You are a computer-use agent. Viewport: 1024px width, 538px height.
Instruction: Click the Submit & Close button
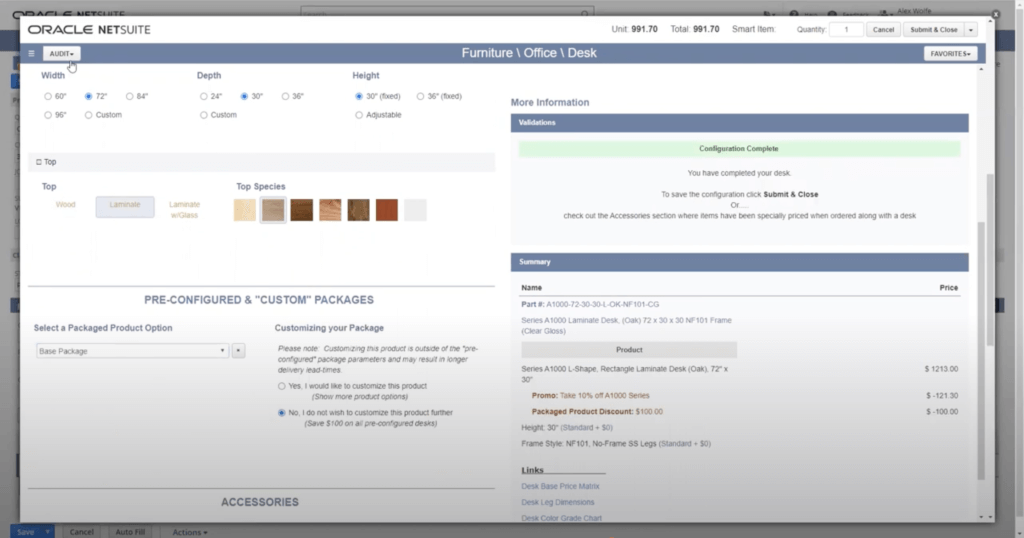[932, 30]
